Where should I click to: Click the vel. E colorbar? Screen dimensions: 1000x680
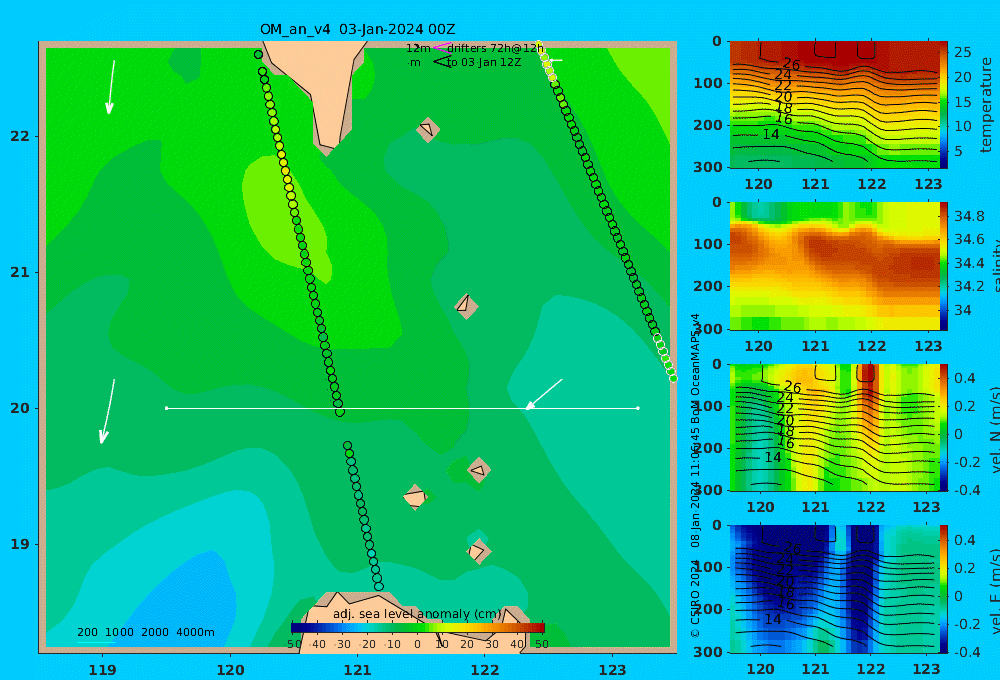944,589
